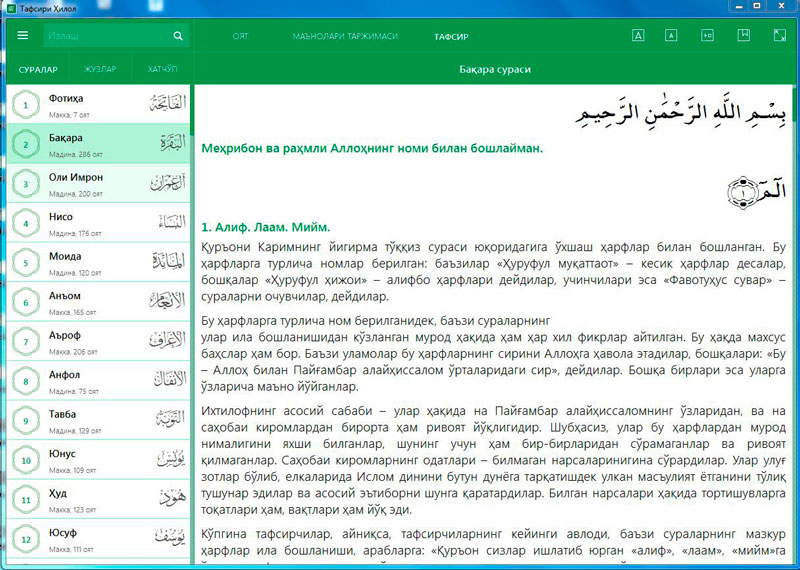The image size is (800, 570).
Task: Open the ХАТЧЎП bookmarks tab
Action: [x=162, y=69]
